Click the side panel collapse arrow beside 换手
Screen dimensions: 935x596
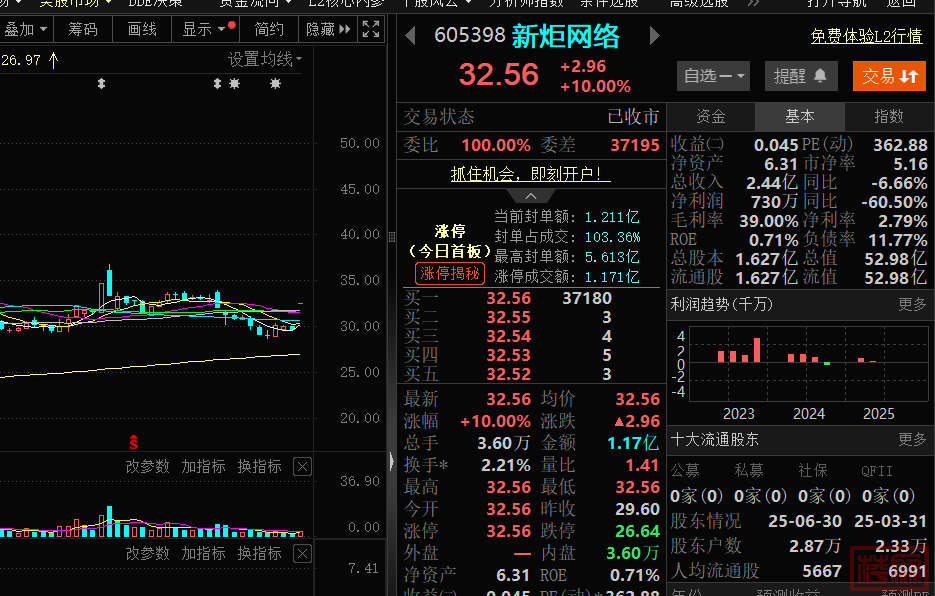(392, 461)
